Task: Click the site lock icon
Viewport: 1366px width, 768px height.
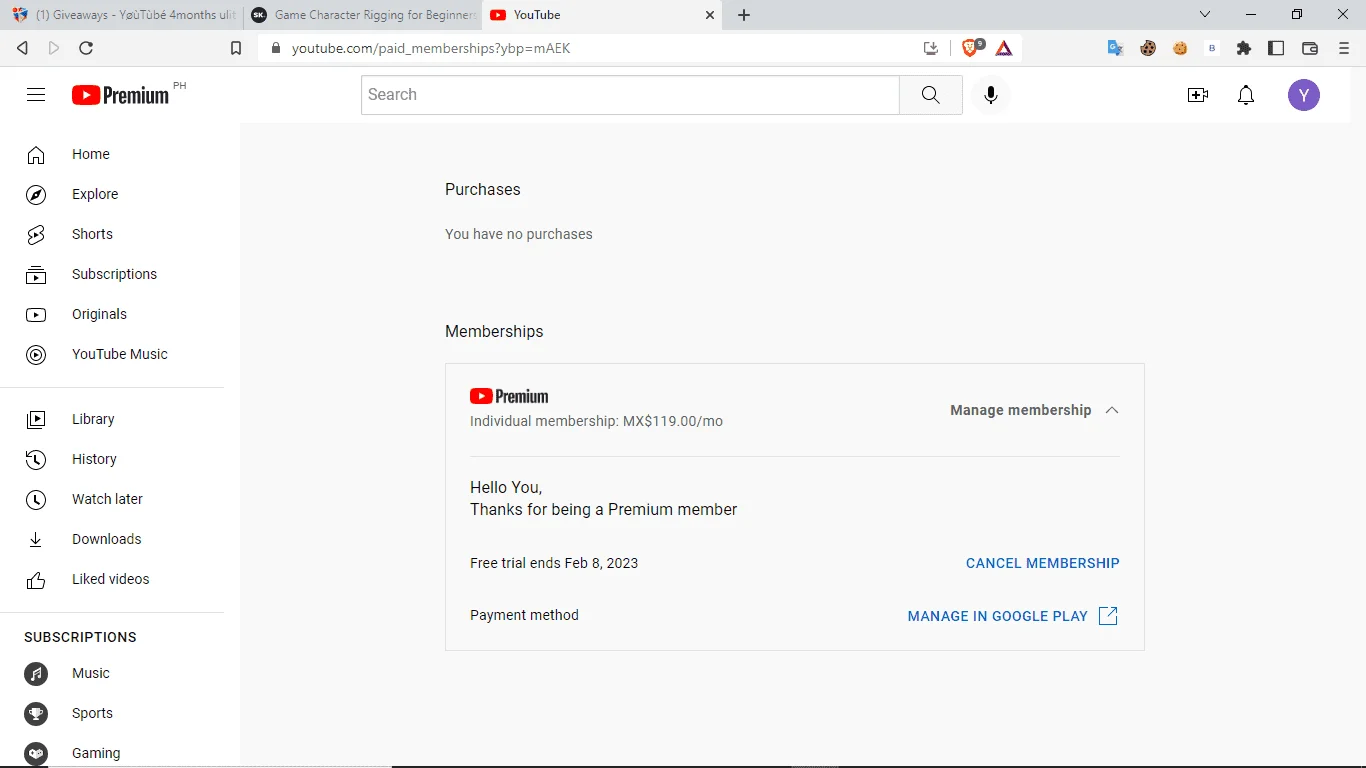Action: 276,48
